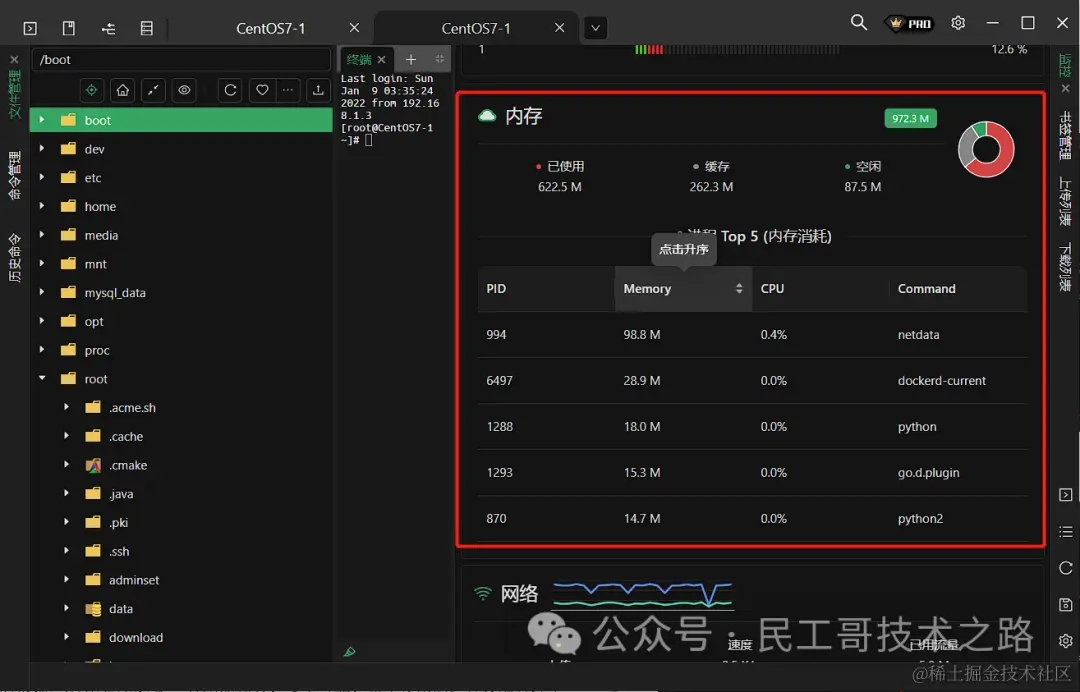Collapse the root folder arrow
Screen dimensions: 1080x692
click(42, 378)
